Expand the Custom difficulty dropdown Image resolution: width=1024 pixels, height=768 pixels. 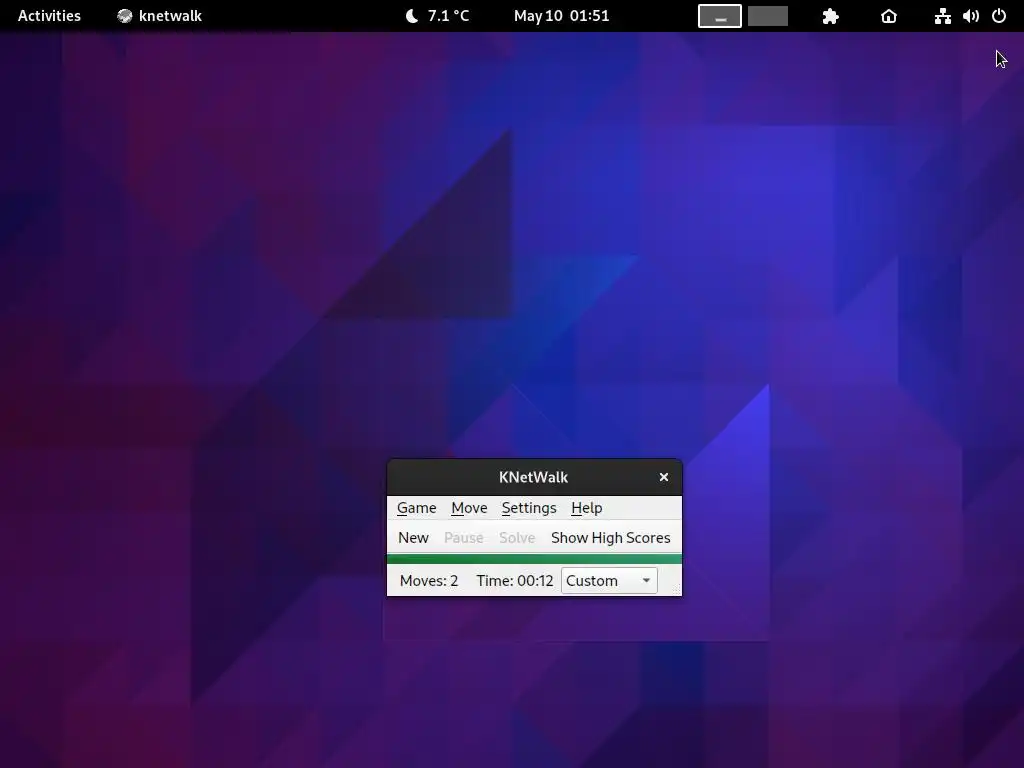(x=609, y=581)
